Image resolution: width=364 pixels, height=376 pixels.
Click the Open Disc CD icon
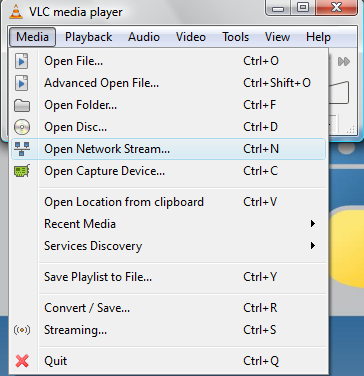point(22,127)
